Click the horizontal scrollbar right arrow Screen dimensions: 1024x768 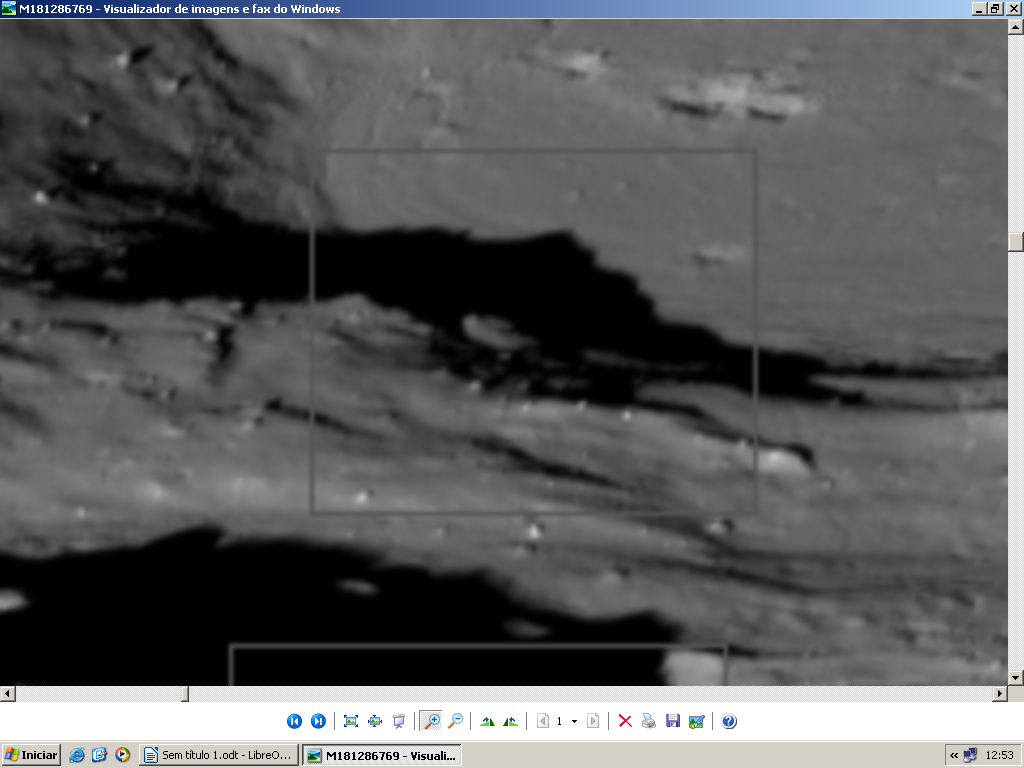tap(1000, 694)
